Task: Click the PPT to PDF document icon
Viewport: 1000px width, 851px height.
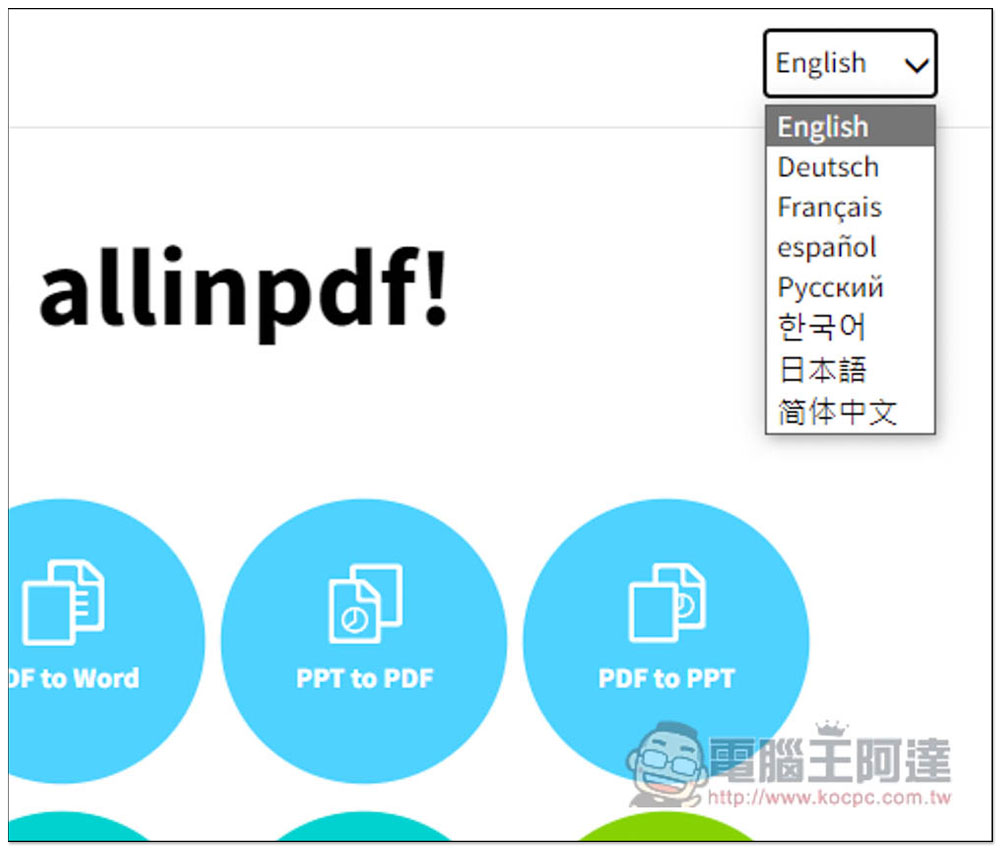Action: click(x=365, y=603)
